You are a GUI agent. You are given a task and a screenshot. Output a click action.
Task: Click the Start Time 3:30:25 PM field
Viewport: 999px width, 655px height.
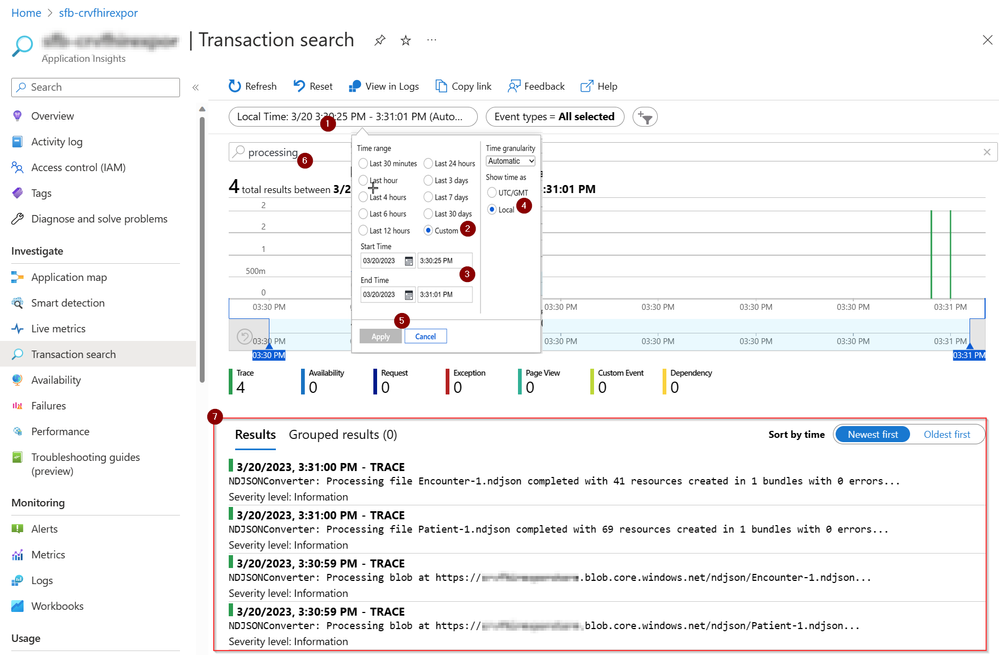(x=445, y=261)
